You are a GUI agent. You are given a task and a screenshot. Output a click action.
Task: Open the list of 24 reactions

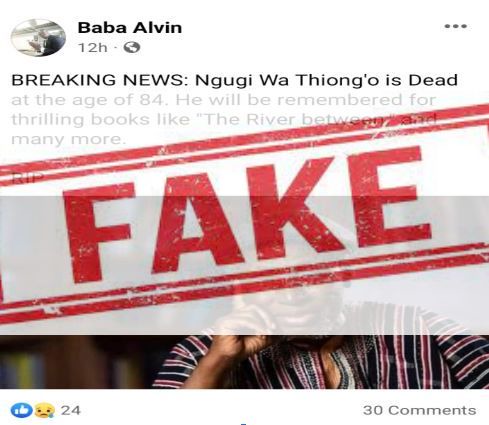coord(70,410)
